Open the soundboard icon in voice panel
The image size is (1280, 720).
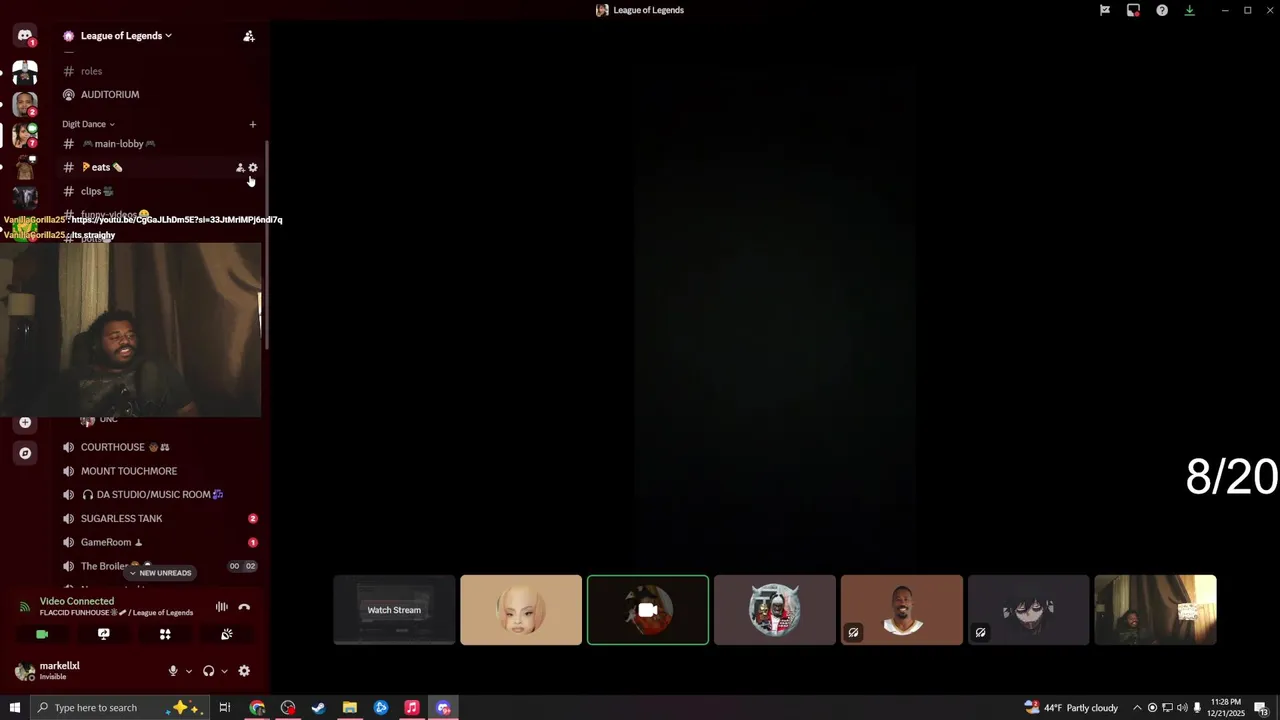(x=227, y=634)
